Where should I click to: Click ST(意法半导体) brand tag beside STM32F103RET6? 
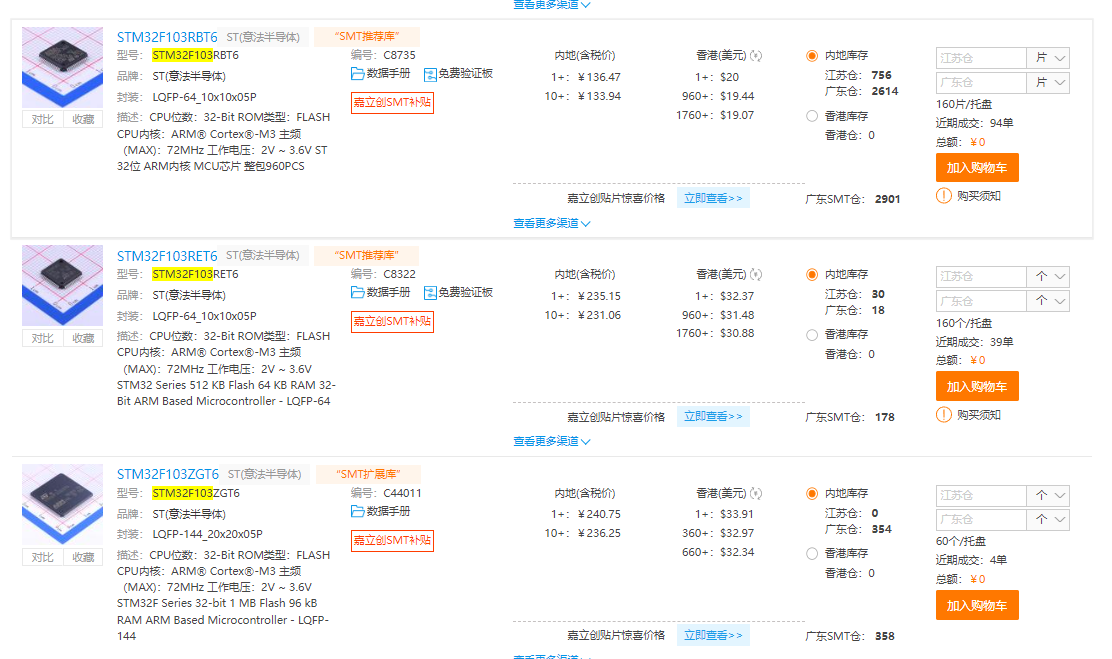(263, 255)
